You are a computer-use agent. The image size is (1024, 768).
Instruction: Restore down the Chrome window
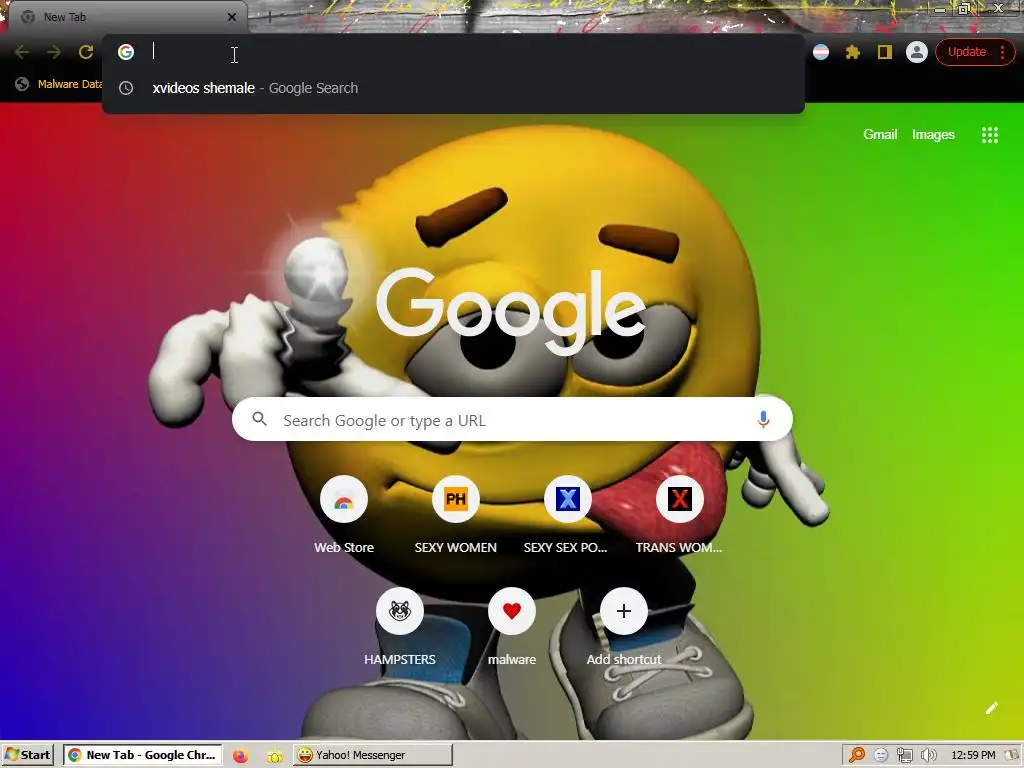pos(964,9)
